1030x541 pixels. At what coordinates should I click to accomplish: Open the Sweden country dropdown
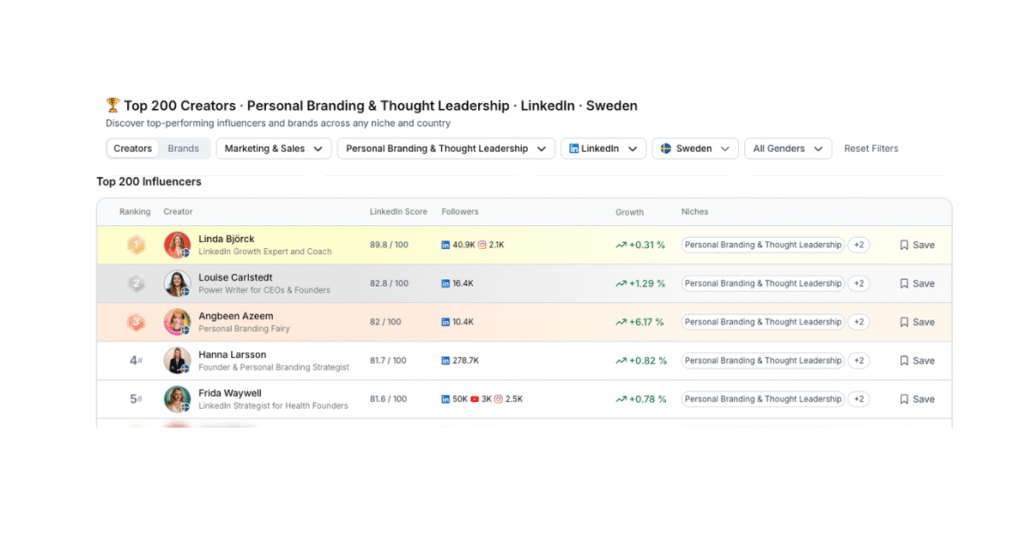(x=695, y=148)
